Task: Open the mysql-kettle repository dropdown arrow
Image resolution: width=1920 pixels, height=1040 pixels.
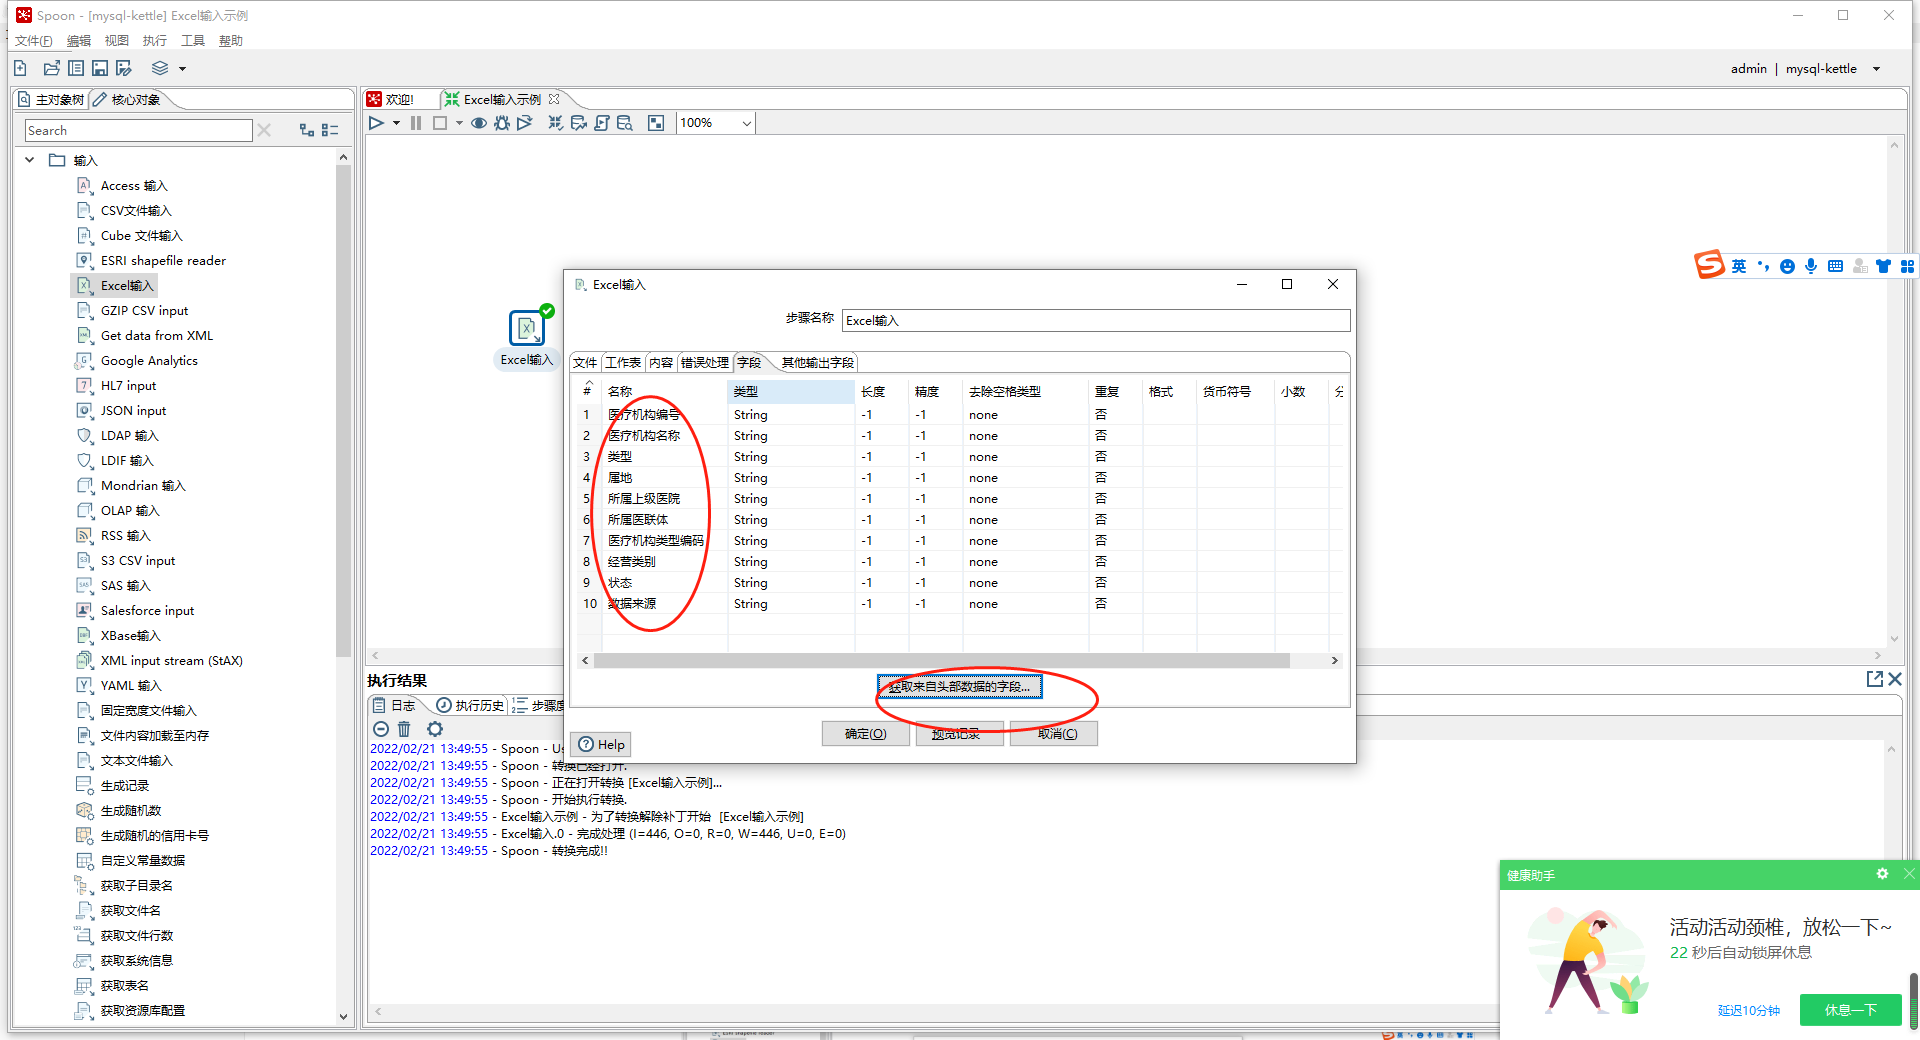Action: pyautogui.click(x=1876, y=69)
